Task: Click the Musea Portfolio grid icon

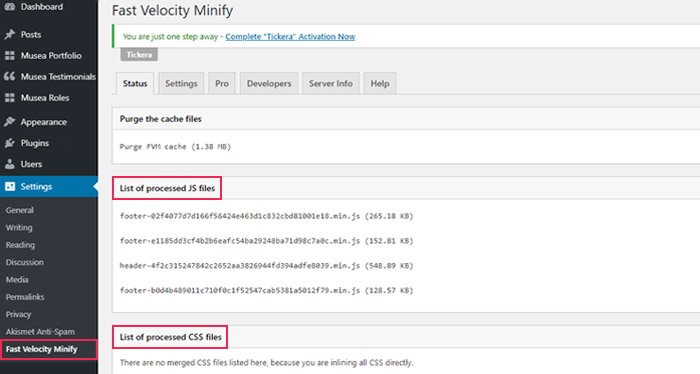Action: (x=9, y=56)
